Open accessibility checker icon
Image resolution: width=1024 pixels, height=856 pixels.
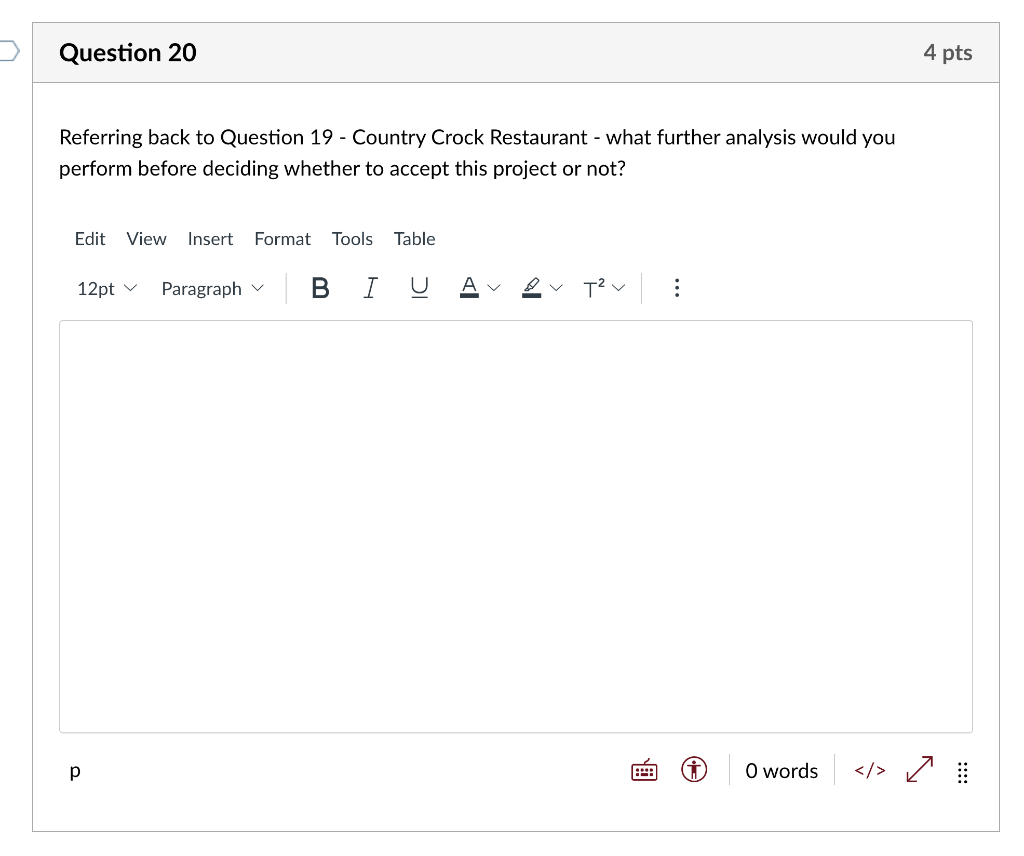pos(694,770)
